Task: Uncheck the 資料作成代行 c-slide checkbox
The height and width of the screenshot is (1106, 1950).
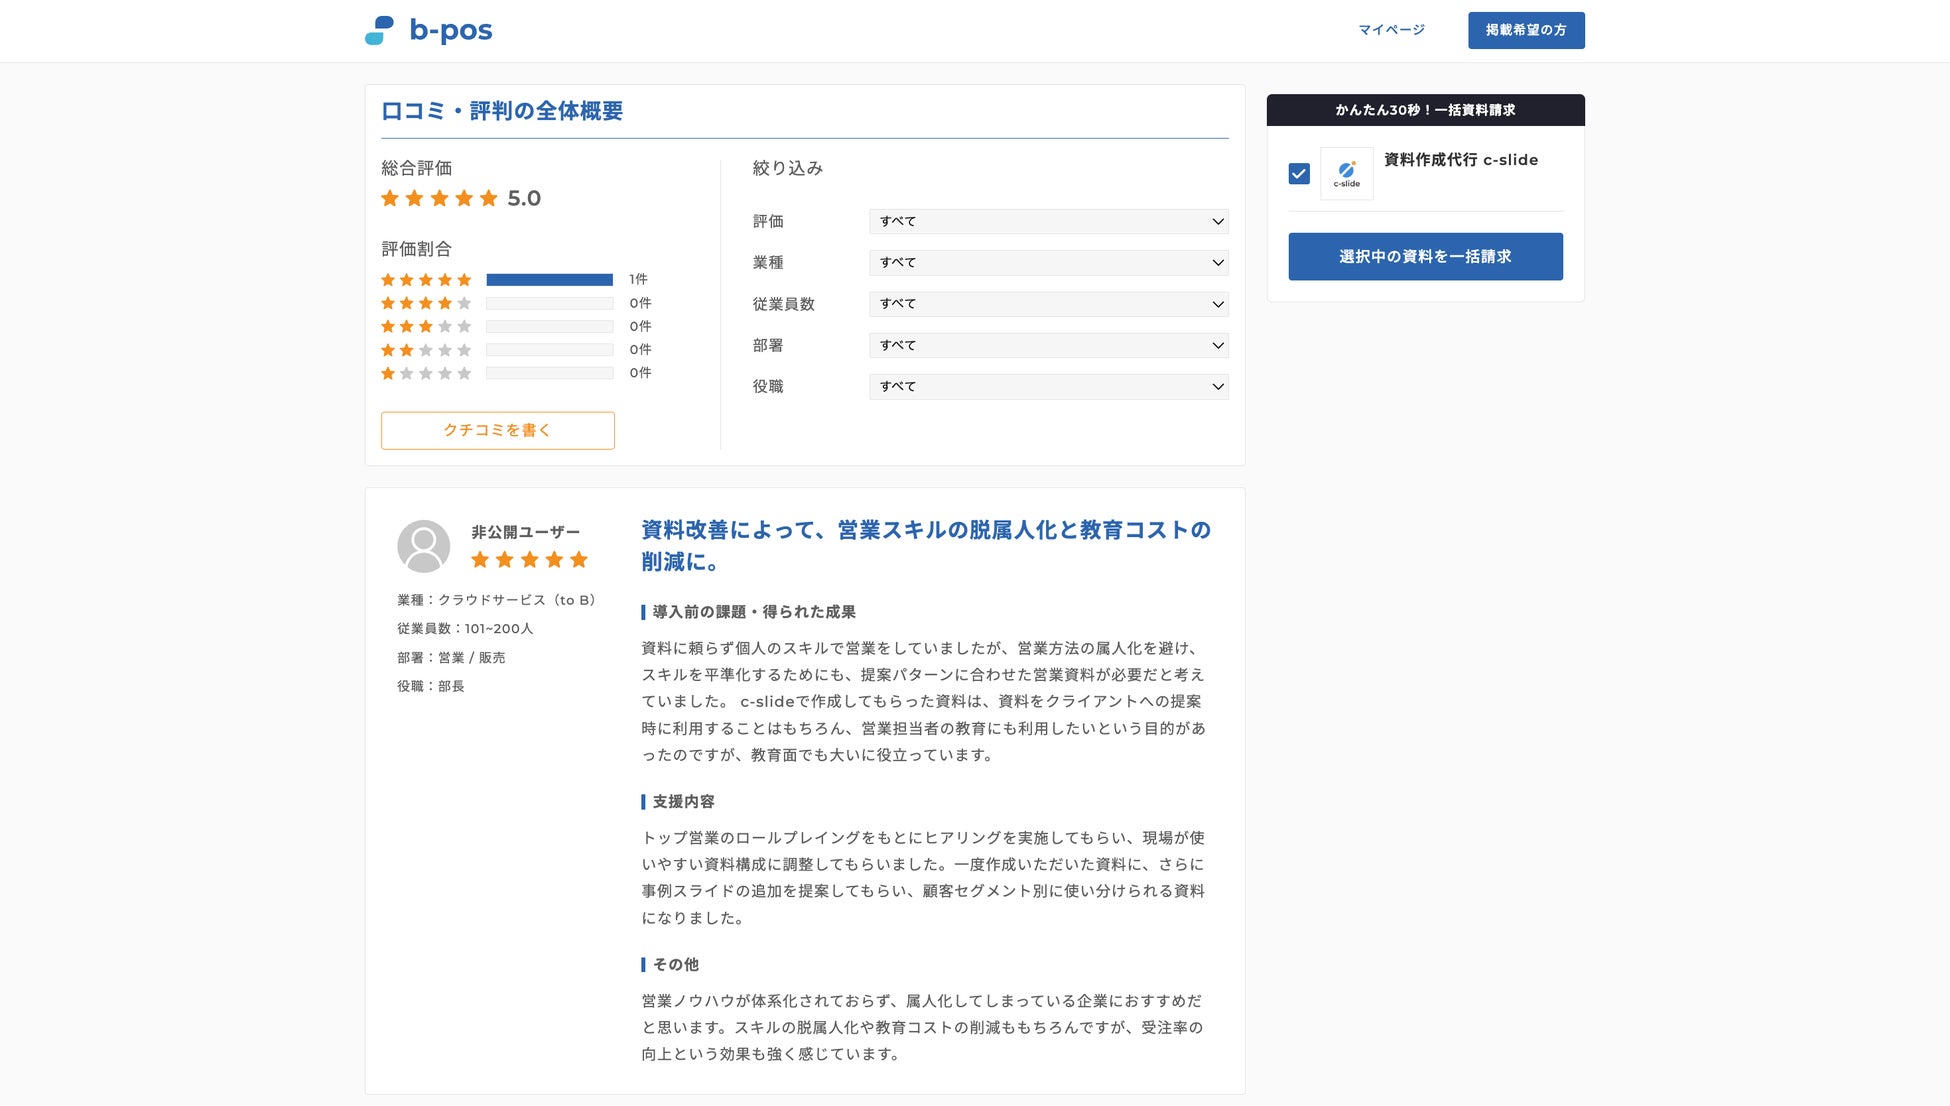Action: coord(1299,174)
